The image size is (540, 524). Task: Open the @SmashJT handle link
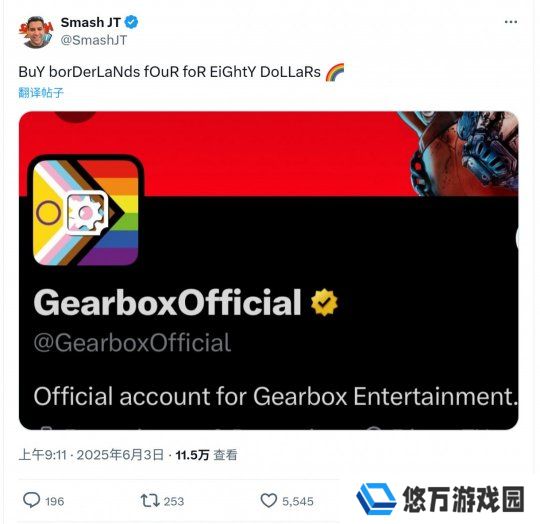pyautogui.click(x=94, y=40)
